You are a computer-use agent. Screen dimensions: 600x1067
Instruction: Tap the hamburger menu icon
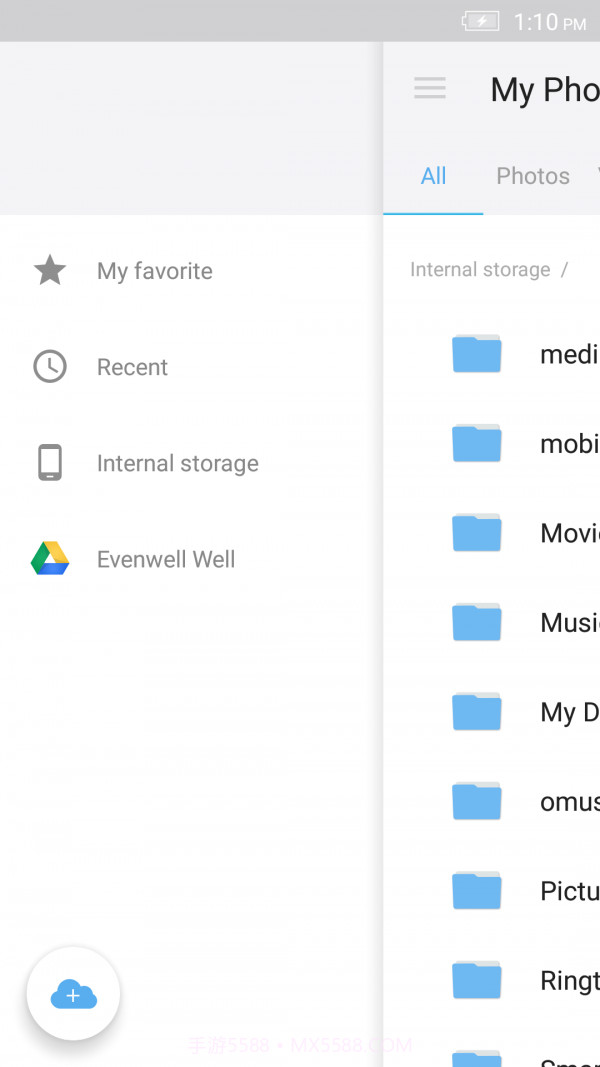(430, 88)
